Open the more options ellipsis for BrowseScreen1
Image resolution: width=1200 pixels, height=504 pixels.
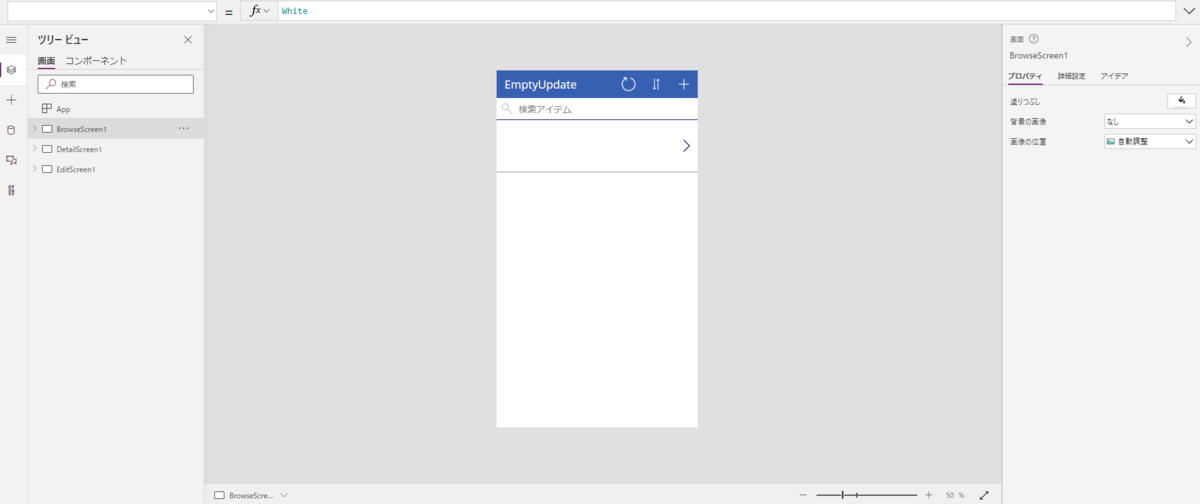point(183,129)
